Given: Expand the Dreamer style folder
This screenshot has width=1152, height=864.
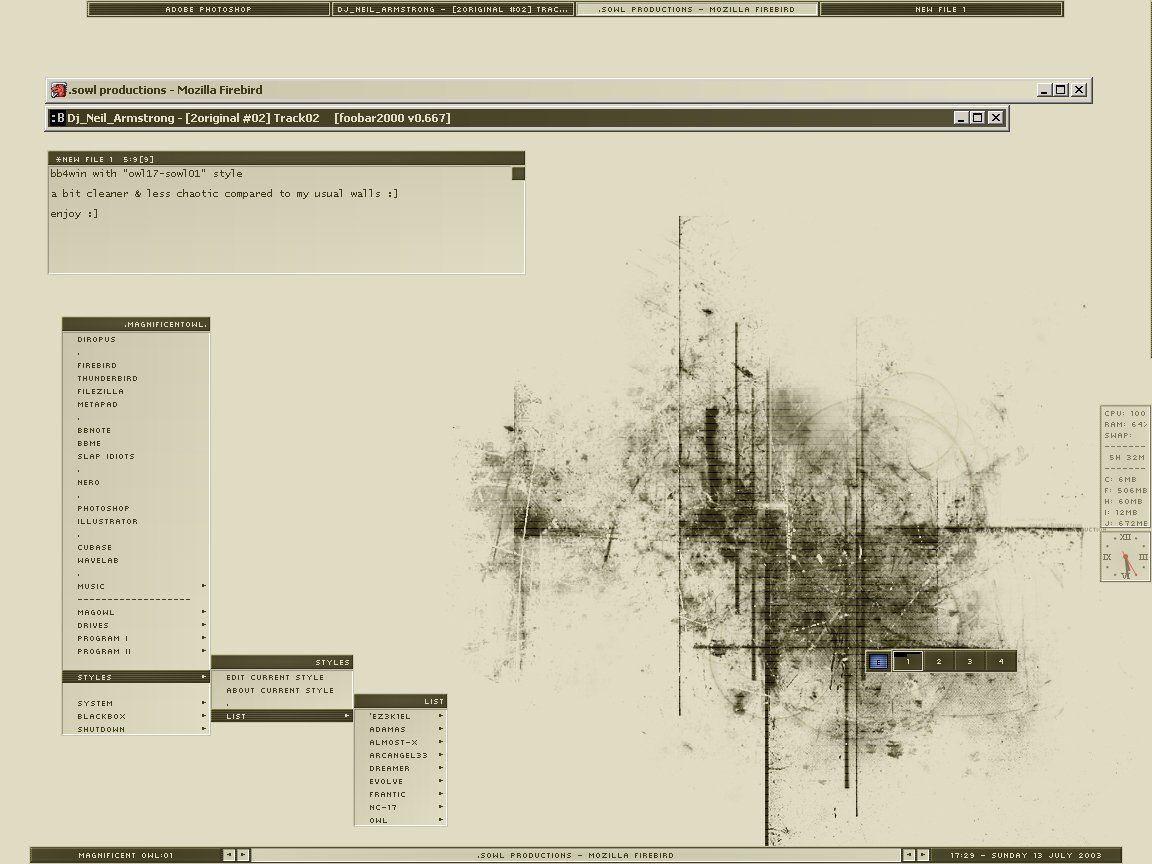Looking at the screenshot, I should (x=400, y=768).
